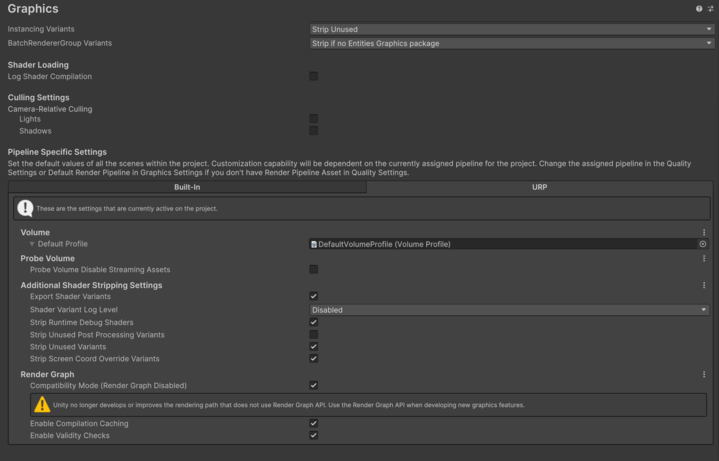Disable Compatibility Mode (Render Graph Disabled) checkbox
719x461 pixels.
tap(314, 385)
